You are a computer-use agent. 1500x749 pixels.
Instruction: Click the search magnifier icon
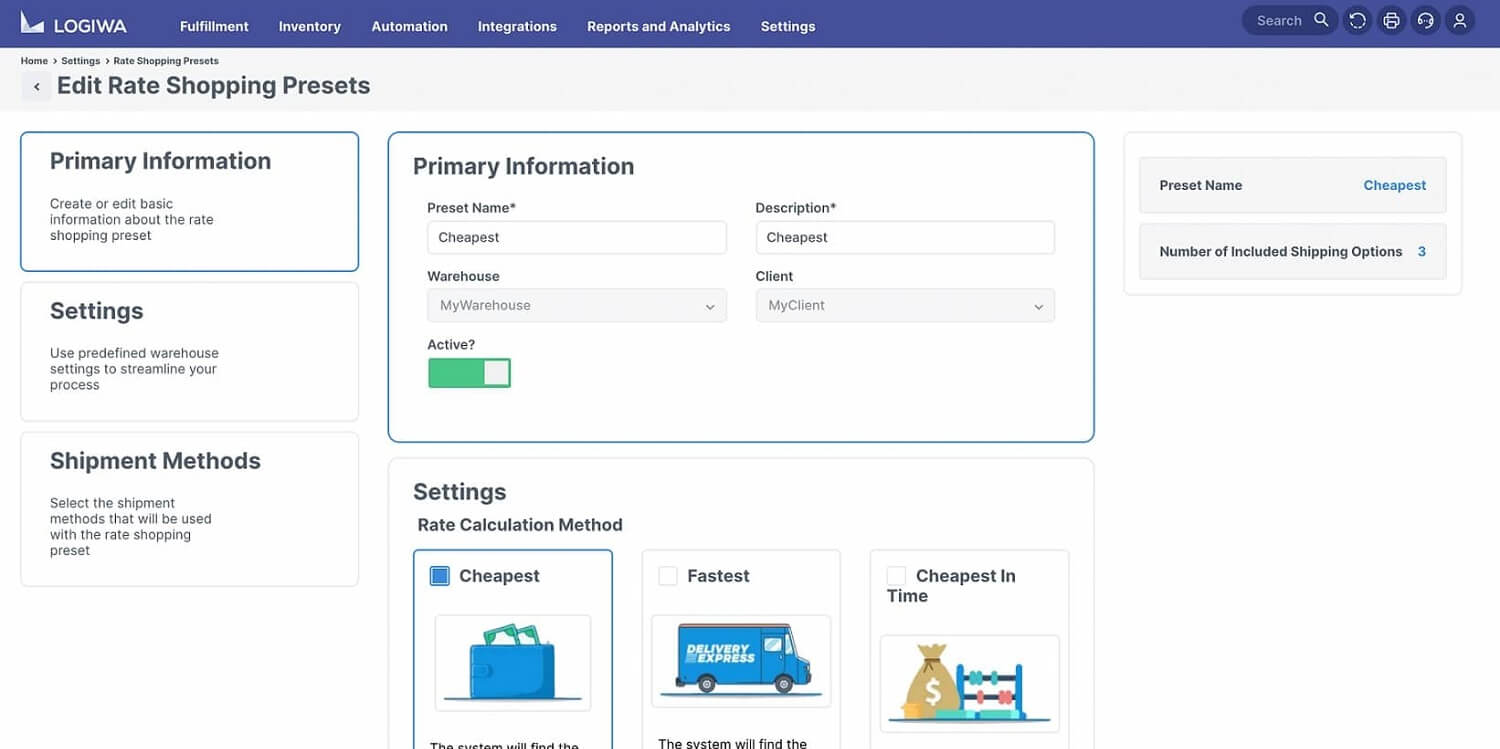1321,20
